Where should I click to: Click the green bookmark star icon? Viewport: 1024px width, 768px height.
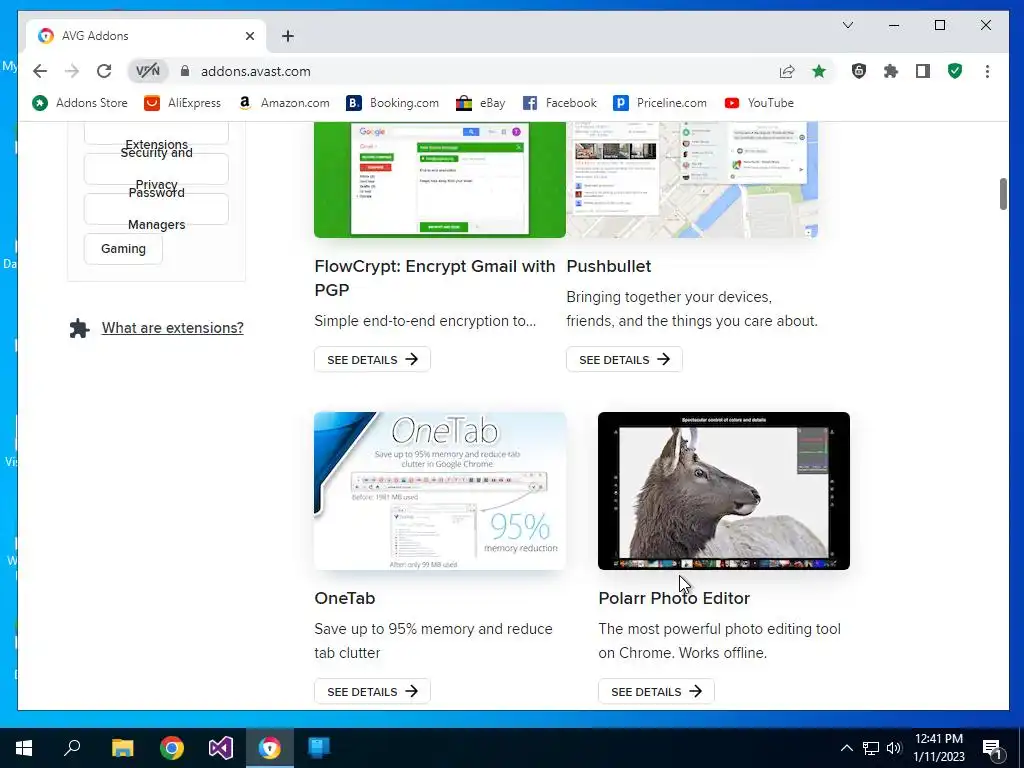[x=819, y=71]
